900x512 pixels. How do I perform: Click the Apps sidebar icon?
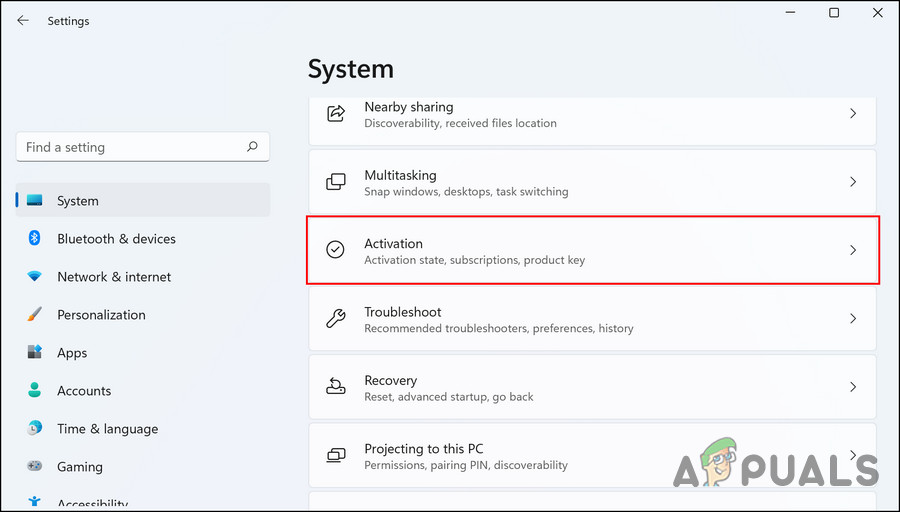(x=34, y=352)
